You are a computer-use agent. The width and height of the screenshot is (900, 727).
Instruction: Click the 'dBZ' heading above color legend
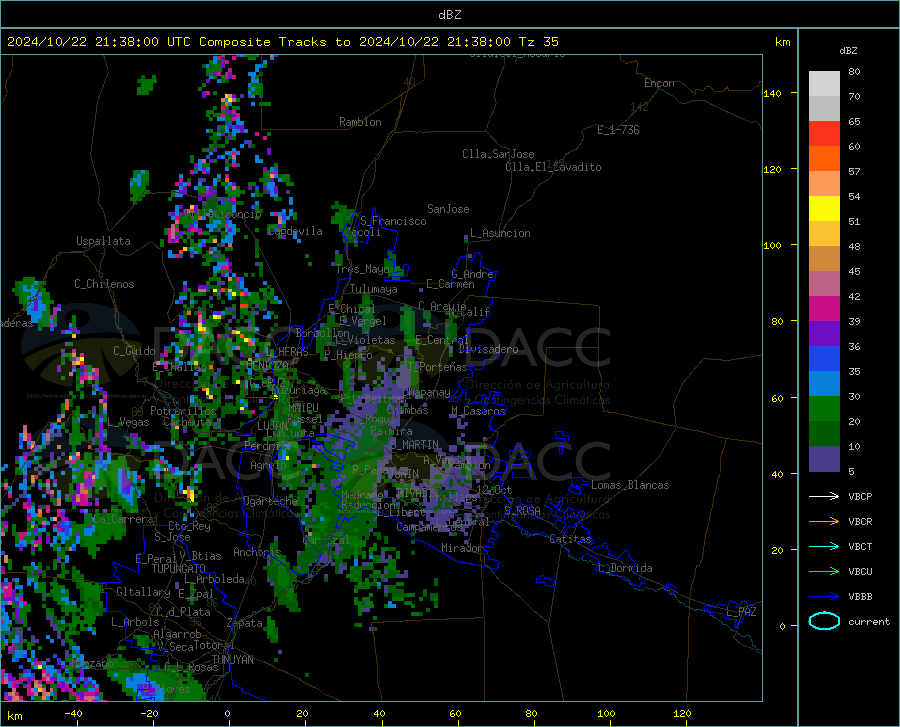848,50
